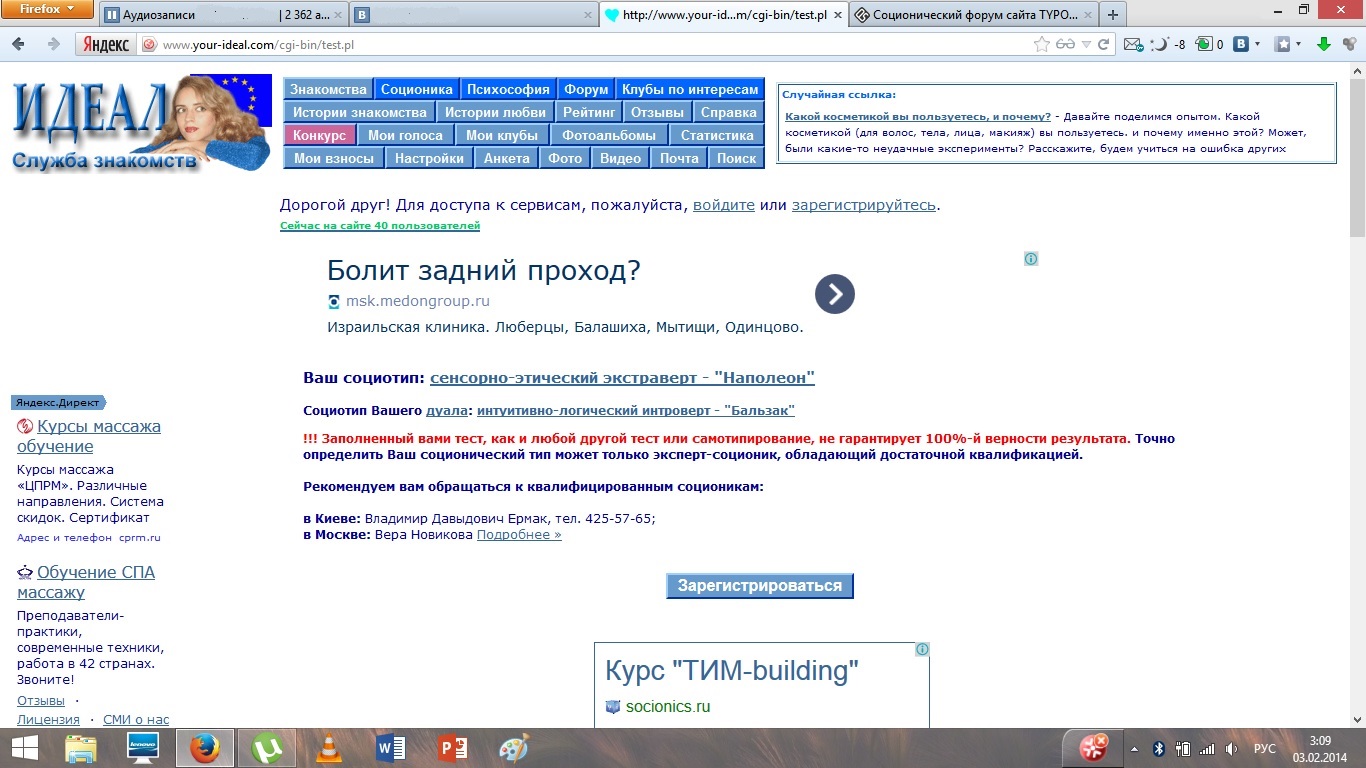Open the new tab plus button
Screen dimensions: 1366x768
tap(1112, 15)
